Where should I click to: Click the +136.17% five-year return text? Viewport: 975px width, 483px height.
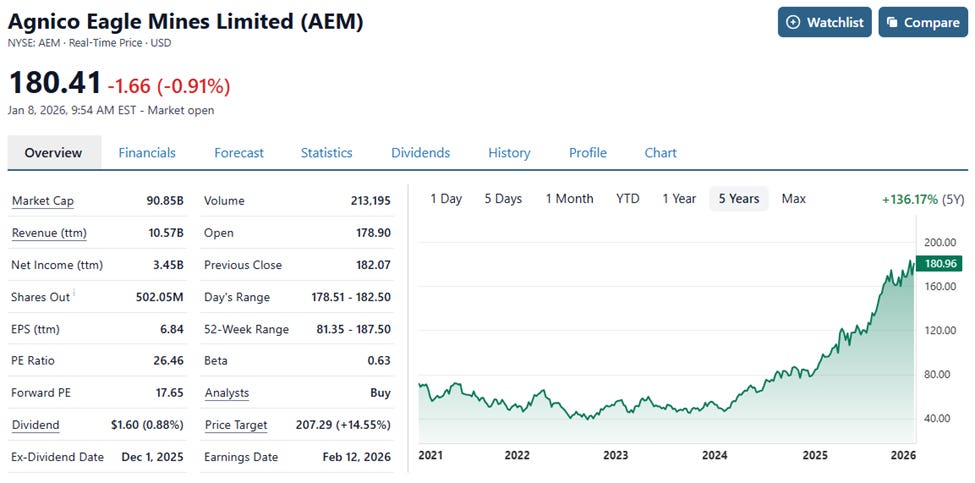click(x=910, y=200)
